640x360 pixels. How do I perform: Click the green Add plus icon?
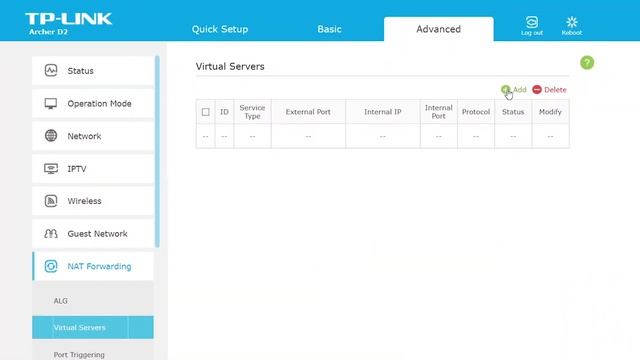pyautogui.click(x=505, y=89)
